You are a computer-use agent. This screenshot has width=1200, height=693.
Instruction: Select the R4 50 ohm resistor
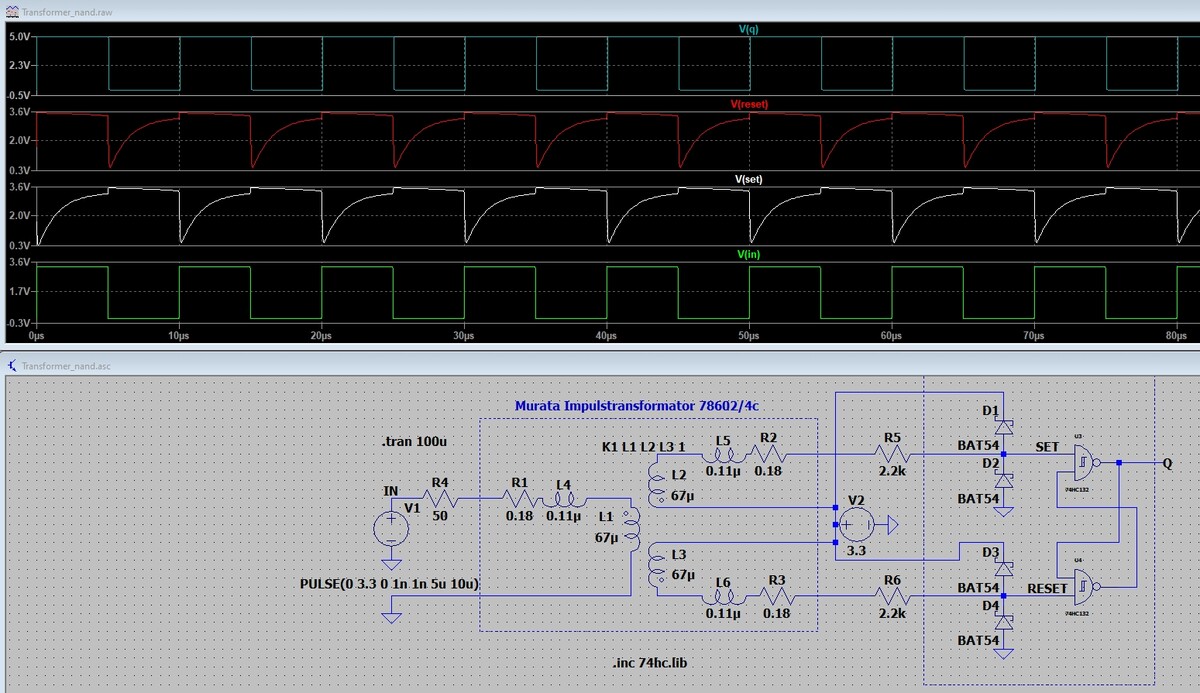coord(440,498)
